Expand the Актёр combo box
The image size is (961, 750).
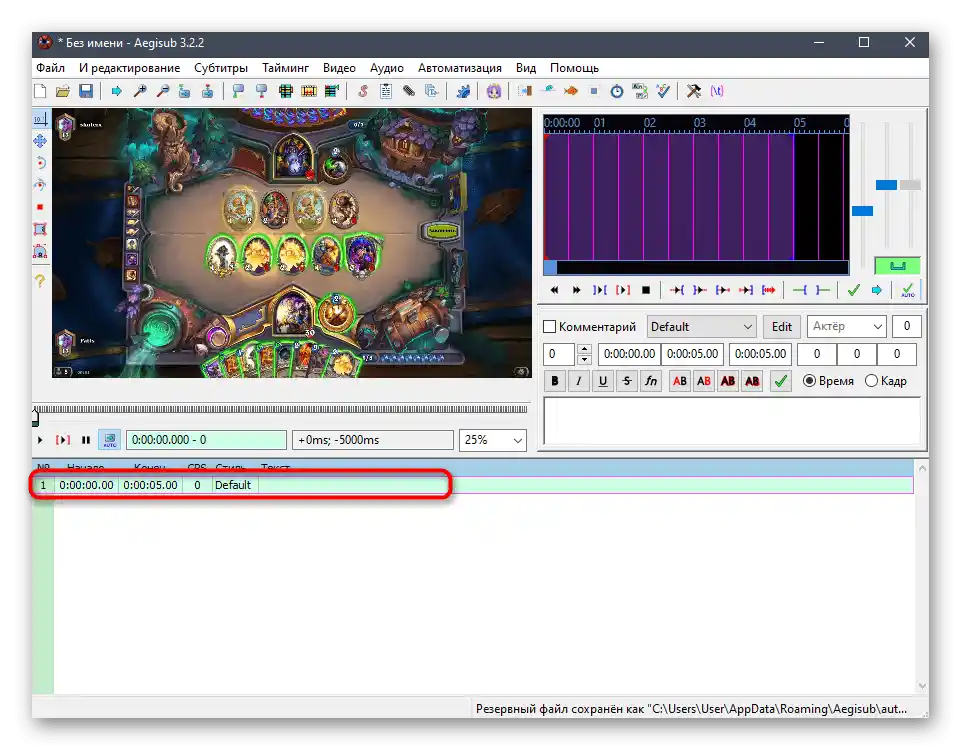[x=846, y=327]
